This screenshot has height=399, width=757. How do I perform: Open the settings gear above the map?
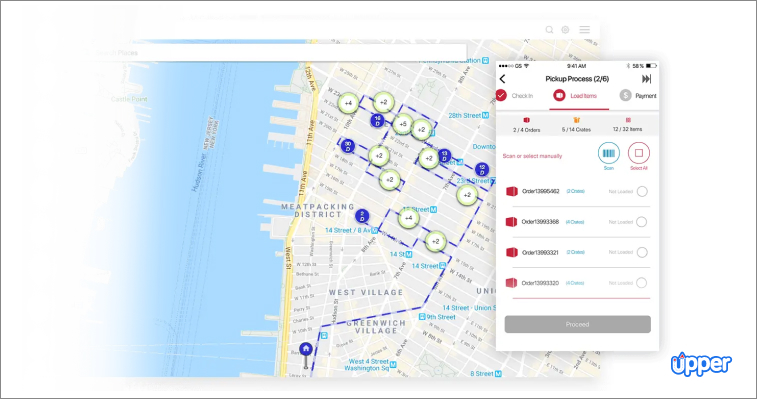565,30
